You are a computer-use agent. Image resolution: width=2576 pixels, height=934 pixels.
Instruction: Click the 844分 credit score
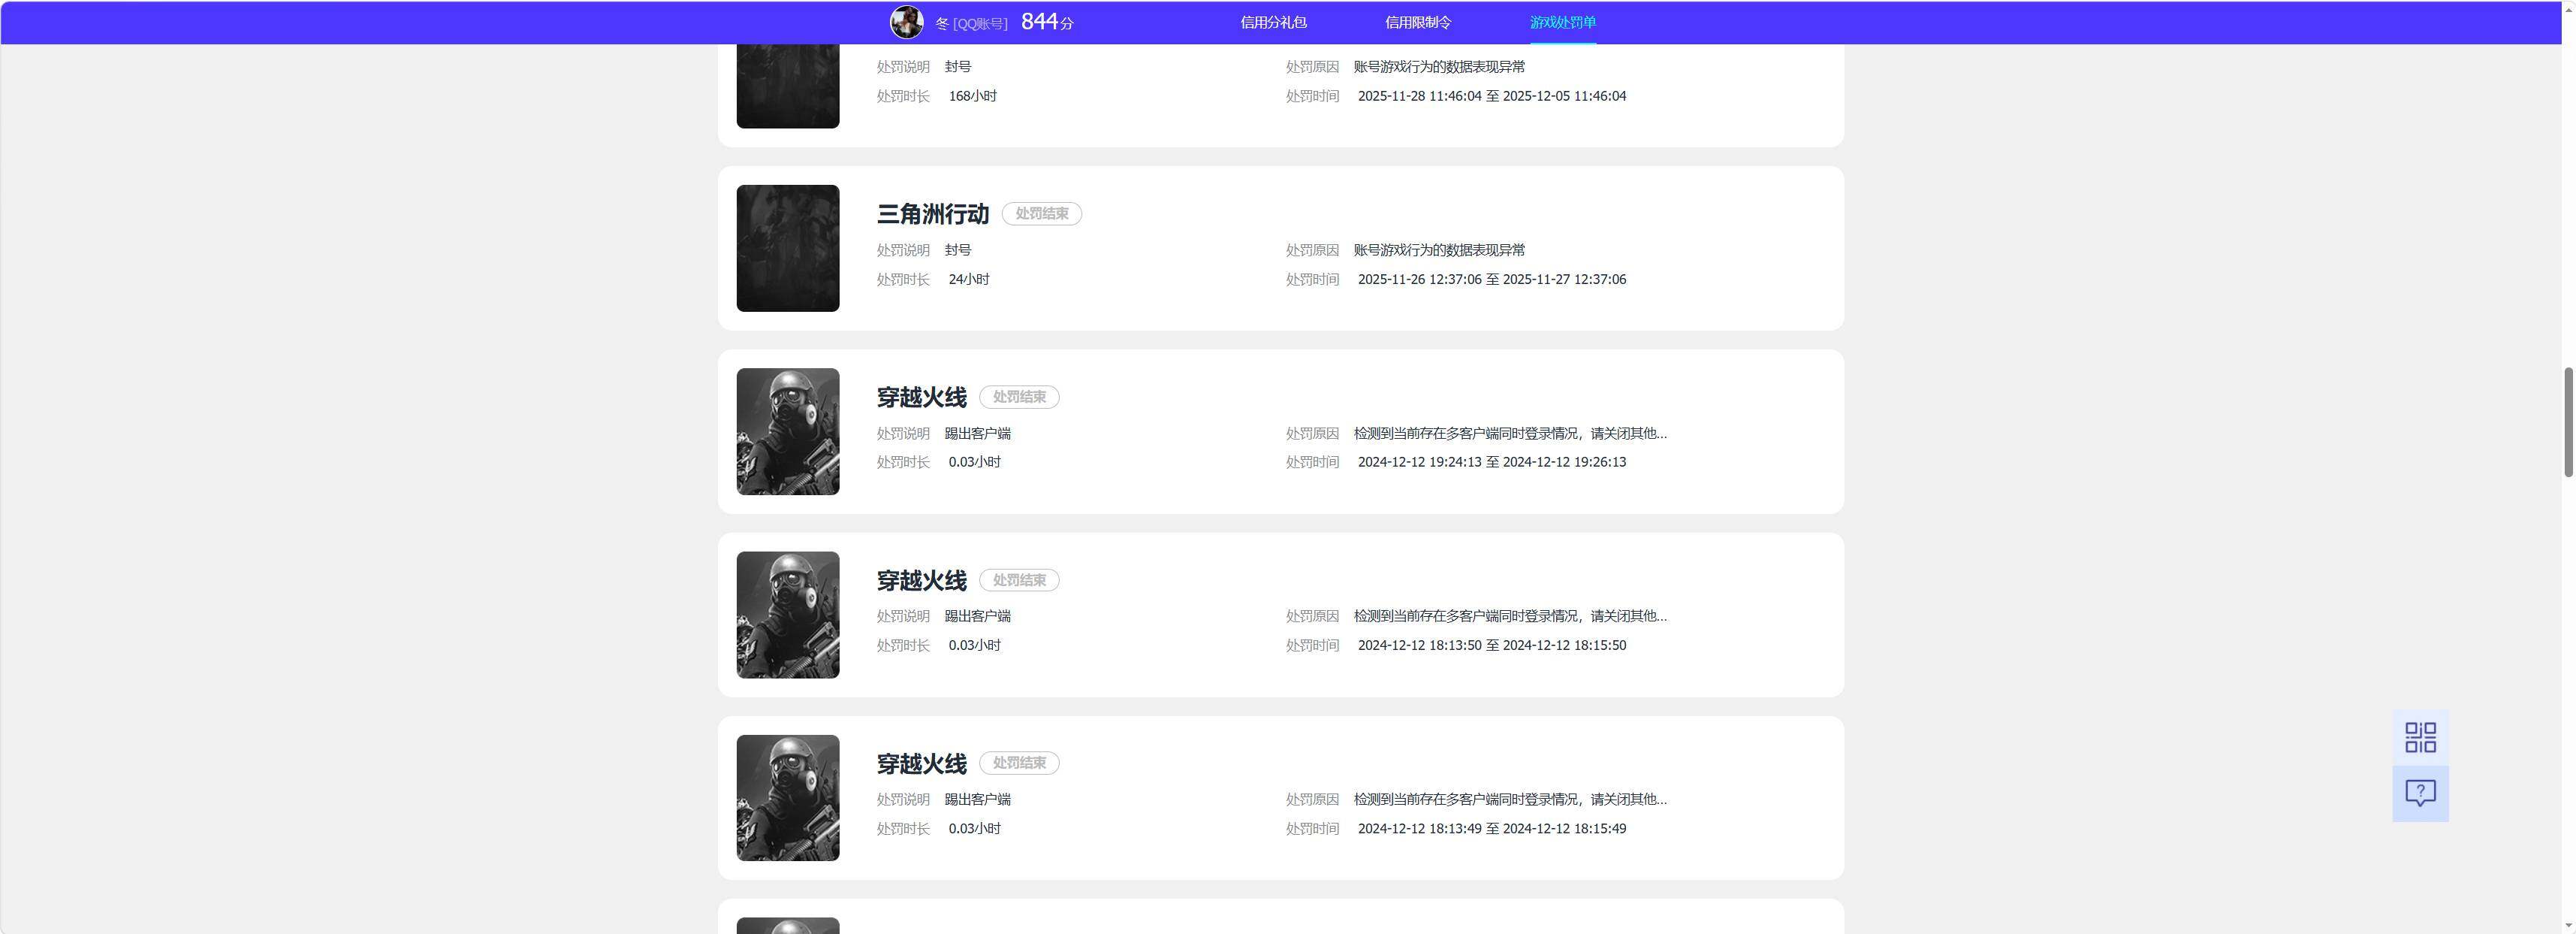(x=1047, y=22)
